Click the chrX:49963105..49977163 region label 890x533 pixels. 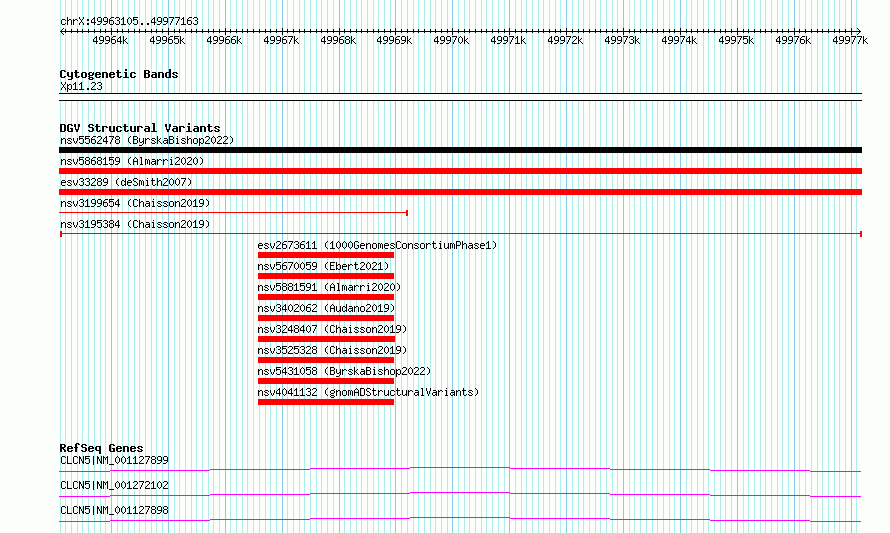click(129, 21)
